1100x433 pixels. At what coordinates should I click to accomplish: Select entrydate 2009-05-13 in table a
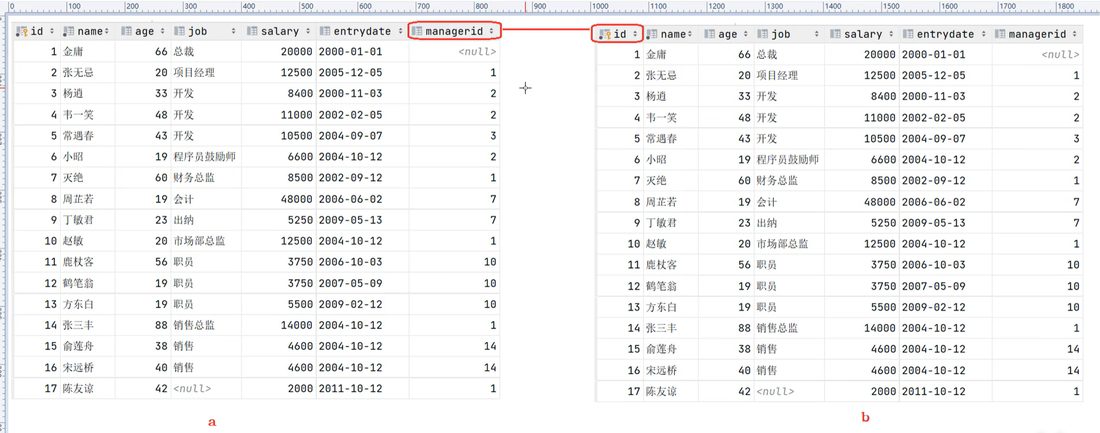coord(363,220)
